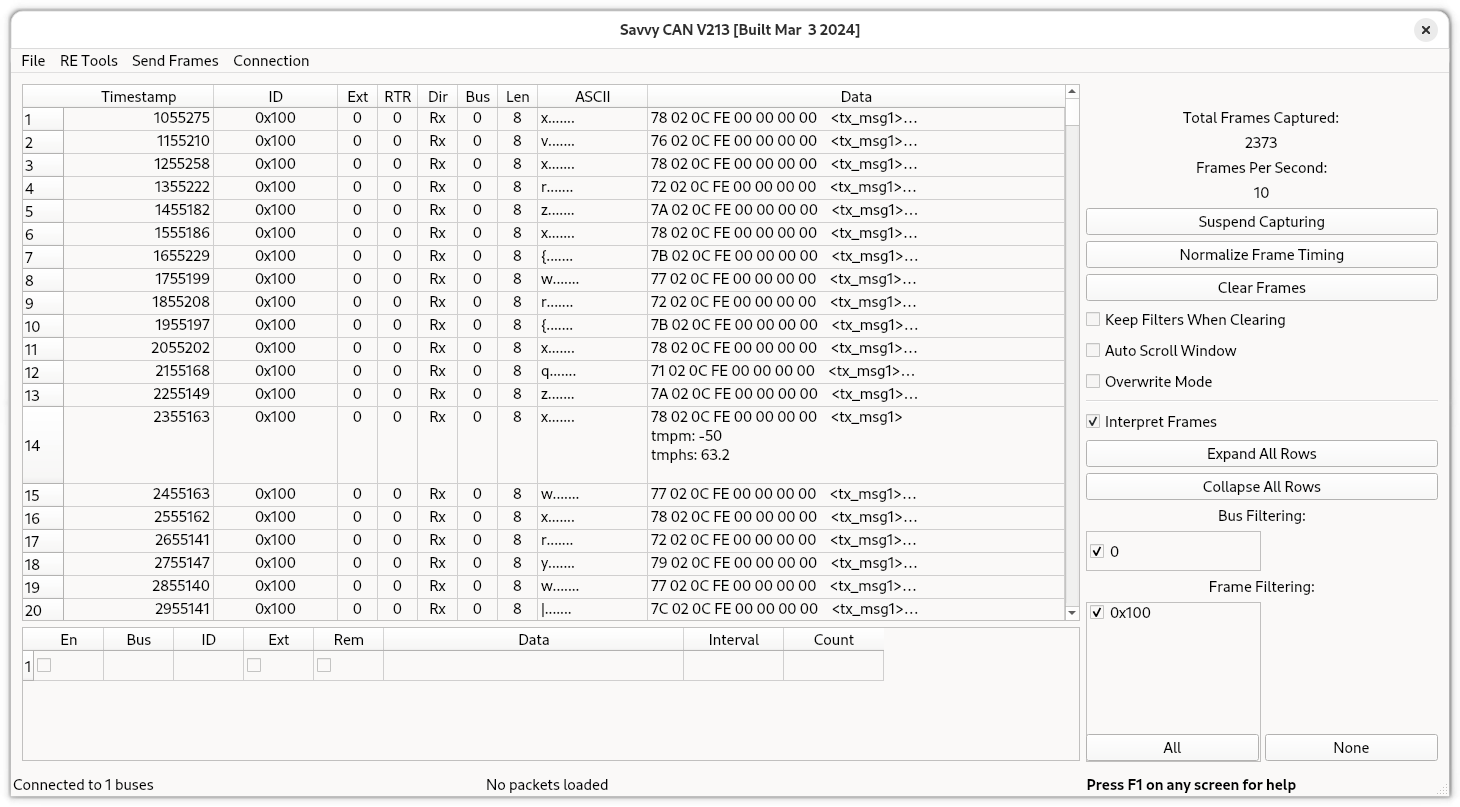The width and height of the screenshot is (1460, 807).
Task: Open the Send Frames menu
Action: [175, 61]
